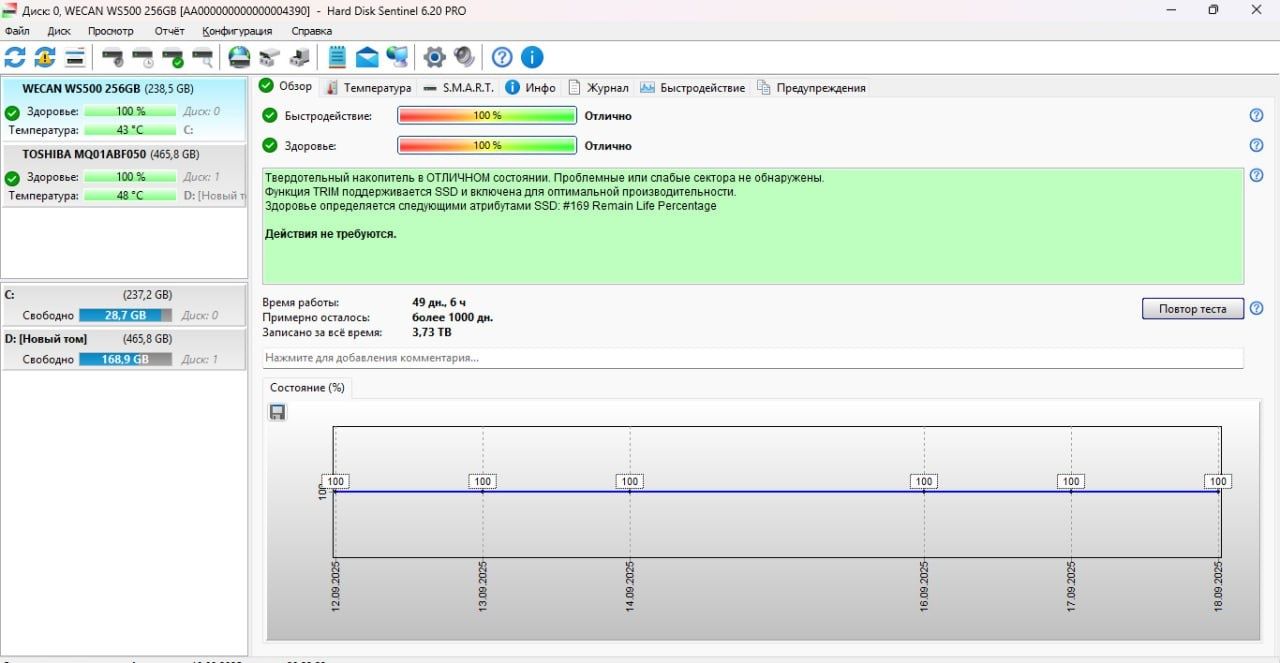Open the Конфигурация menu
1280x663 pixels.
coord(237,31)
